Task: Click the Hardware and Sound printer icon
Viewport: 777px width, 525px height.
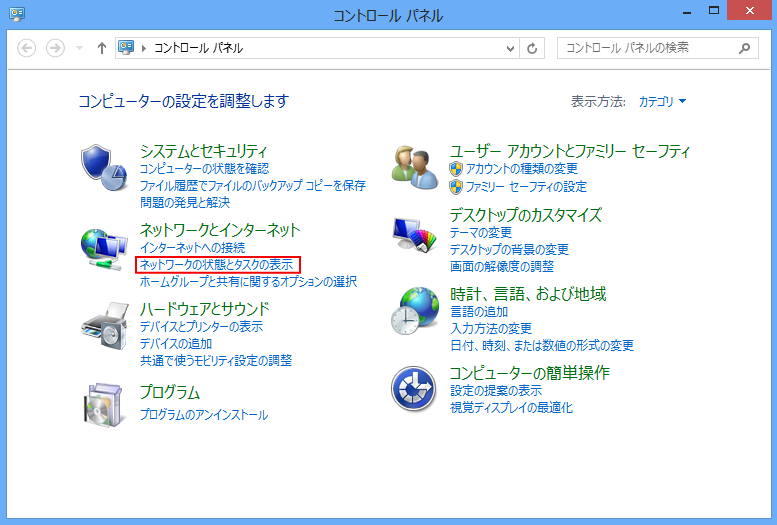Action: click(x=105, y=326)
